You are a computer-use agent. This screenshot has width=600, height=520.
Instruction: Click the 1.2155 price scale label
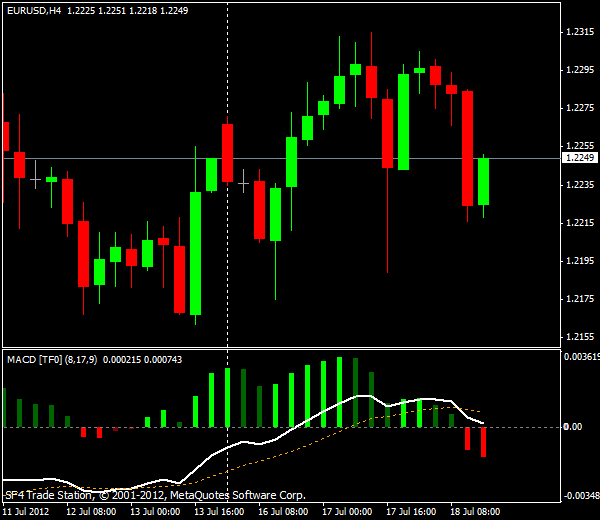(580, 337)
